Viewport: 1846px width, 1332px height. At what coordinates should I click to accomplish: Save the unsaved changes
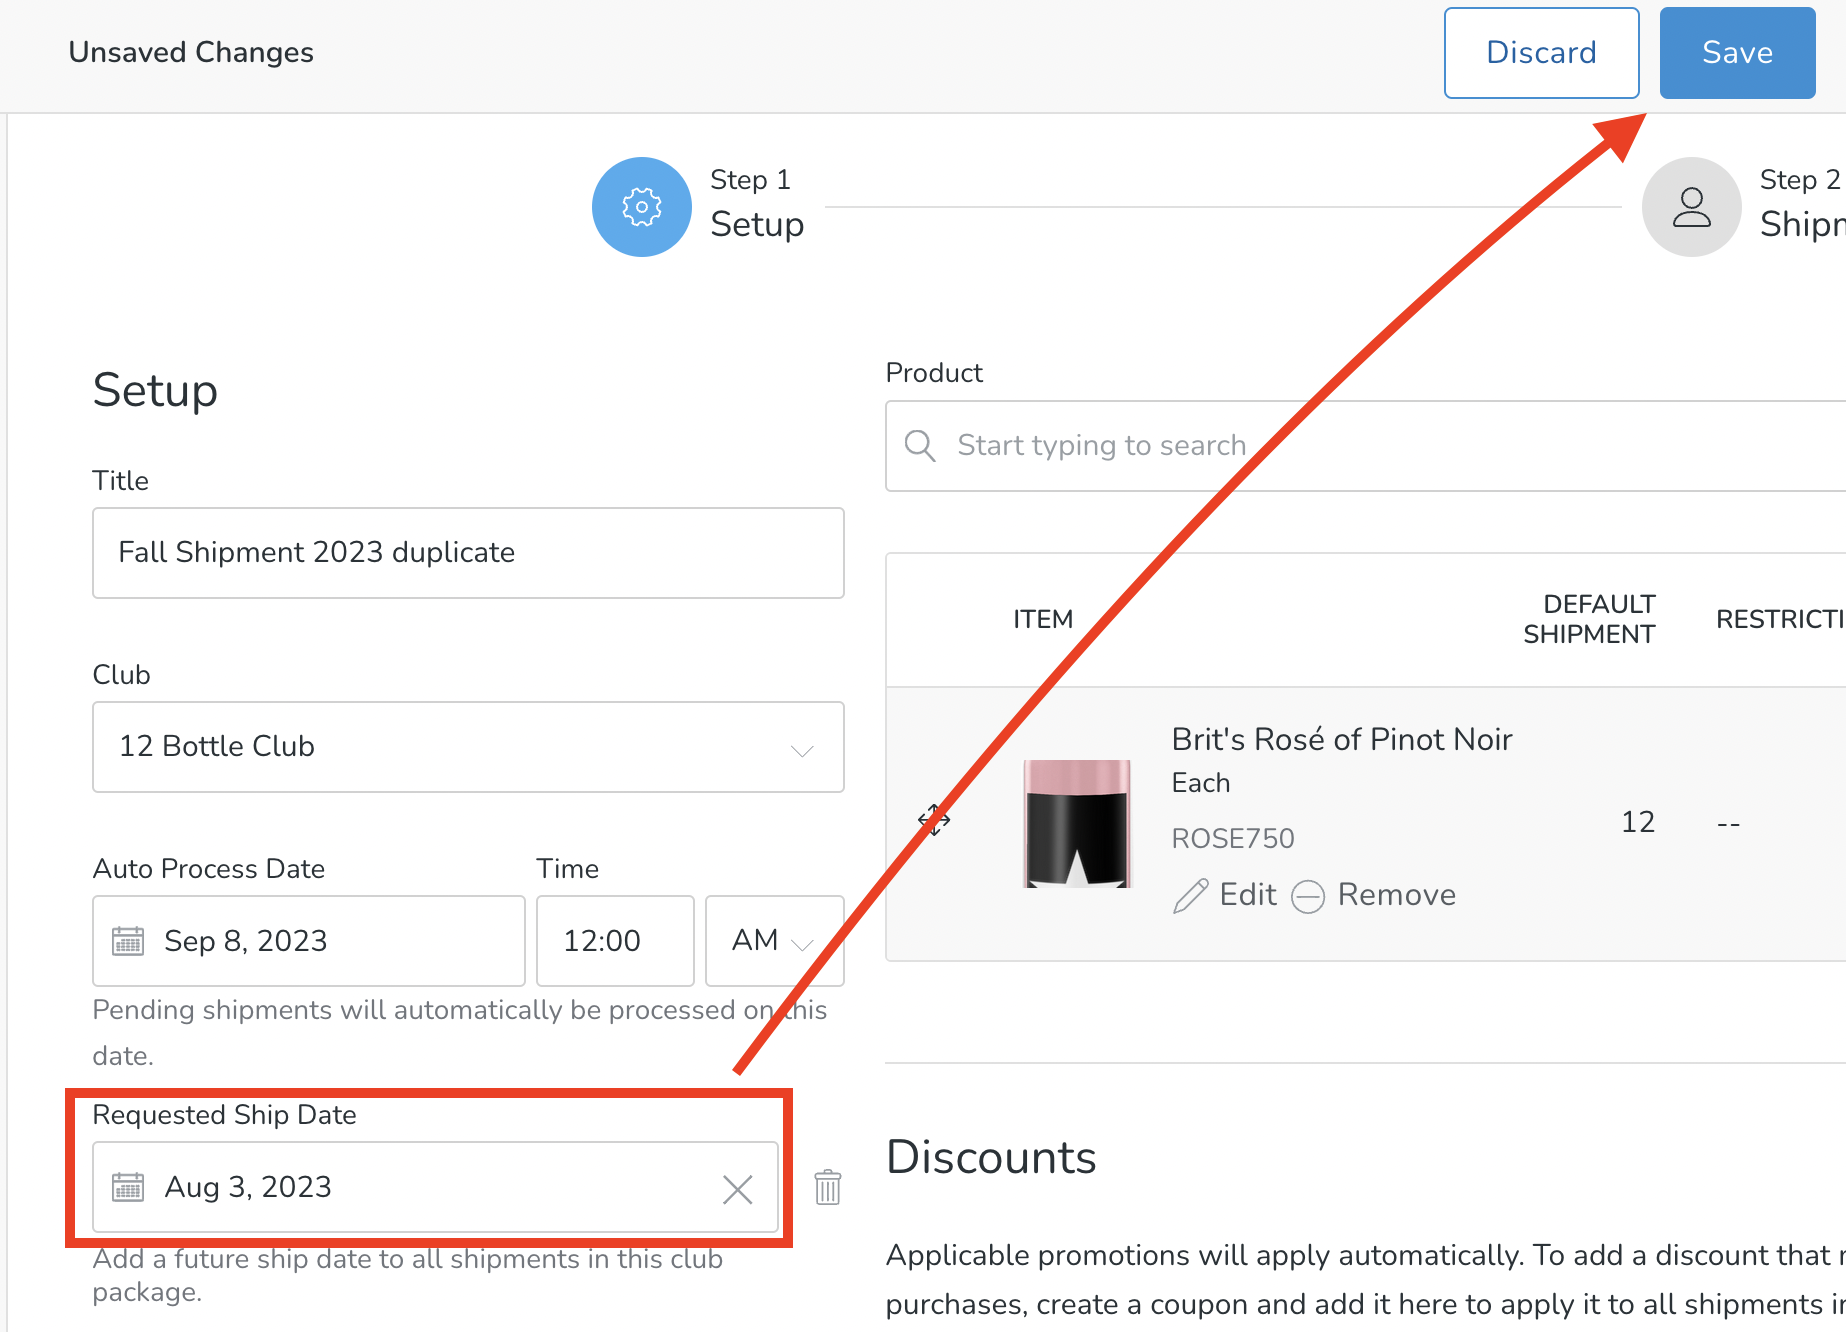pos(1736,52)
